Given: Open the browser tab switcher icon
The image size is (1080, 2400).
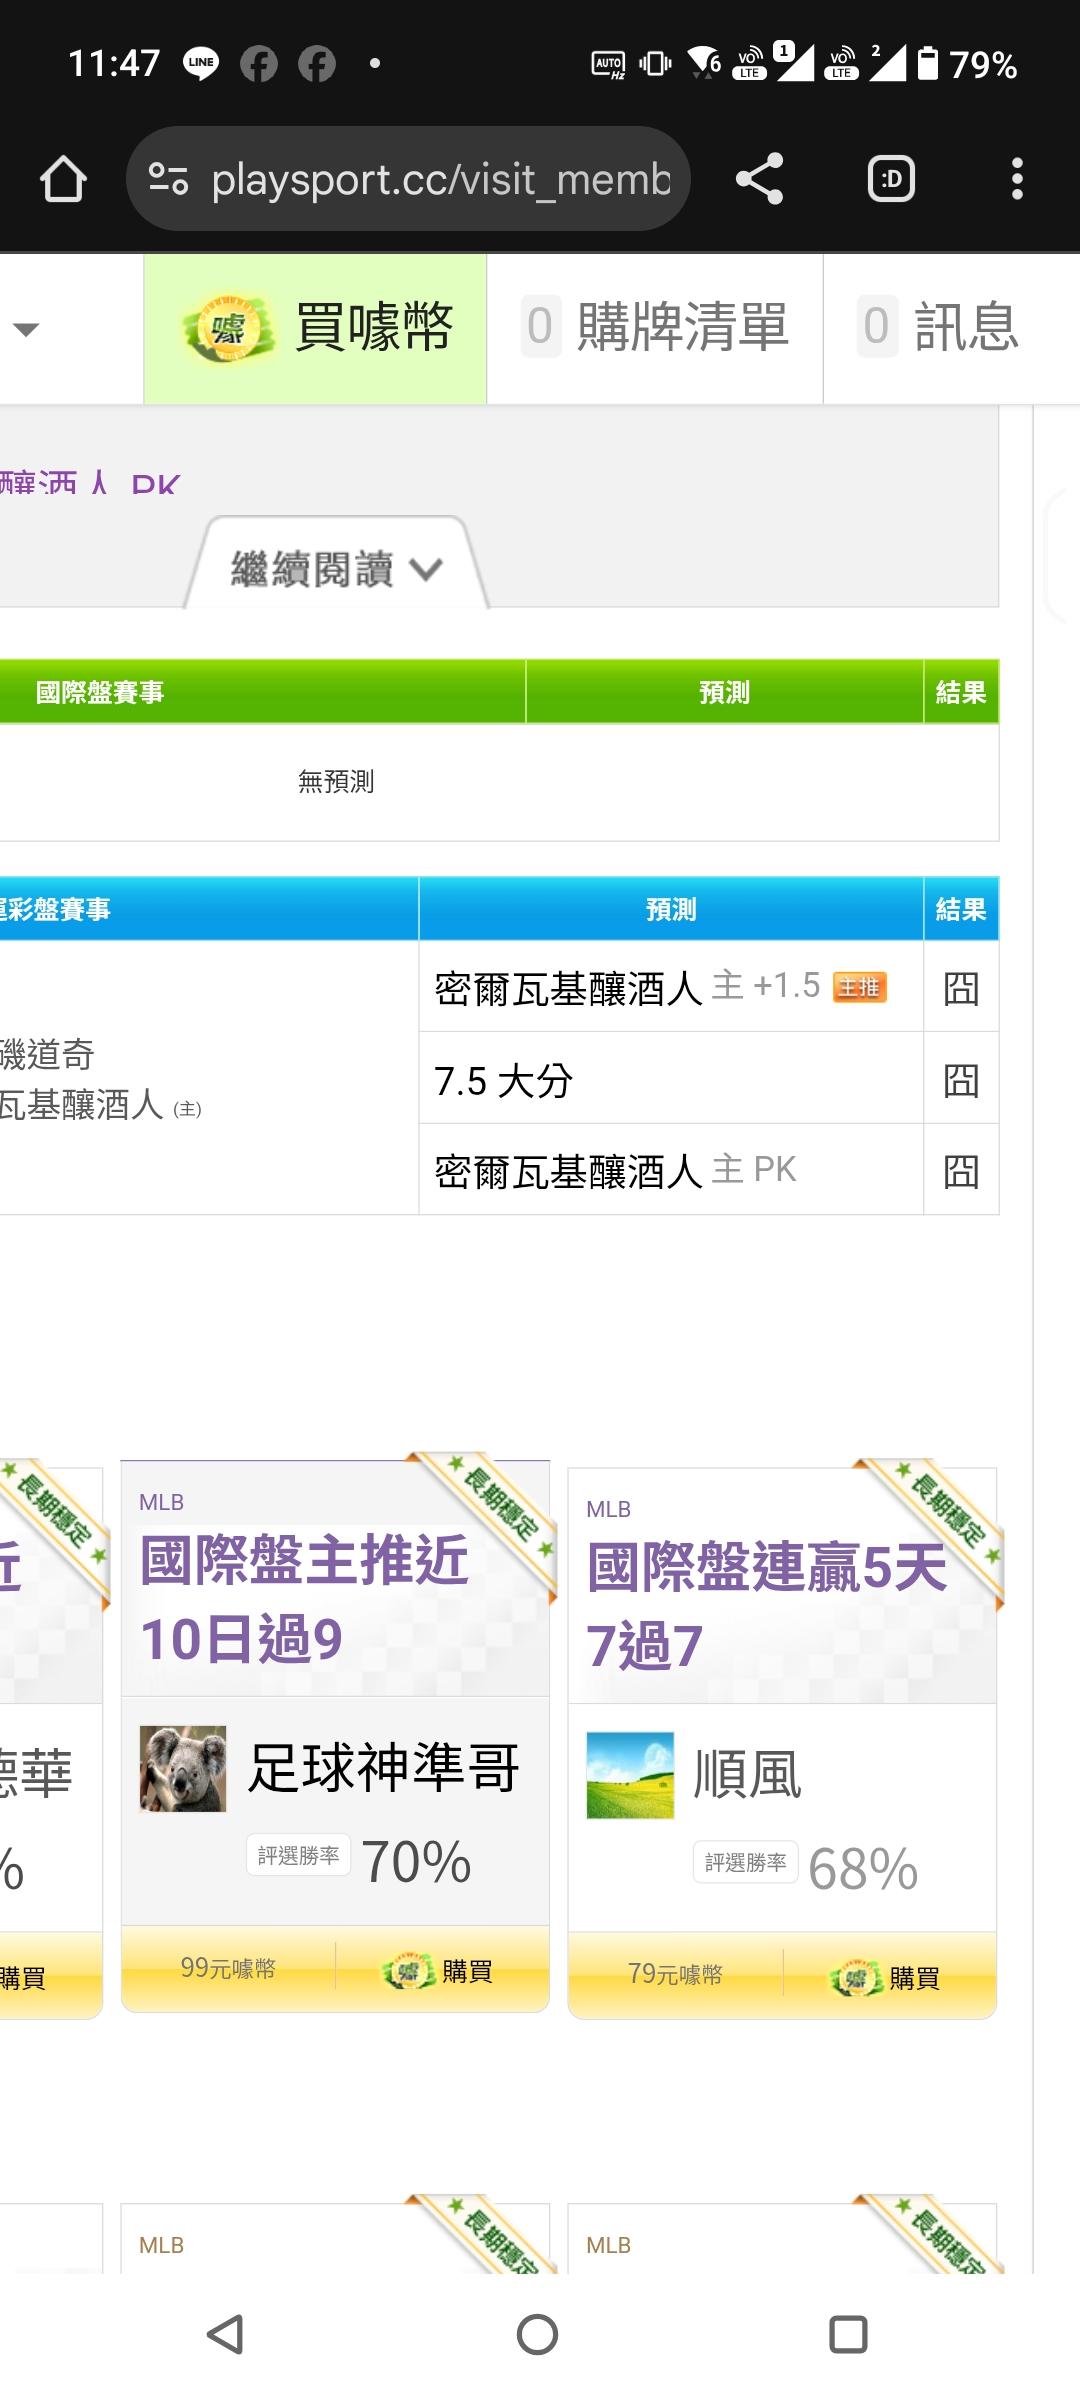Looking at the screenshot, I should (x=890, y=180).
